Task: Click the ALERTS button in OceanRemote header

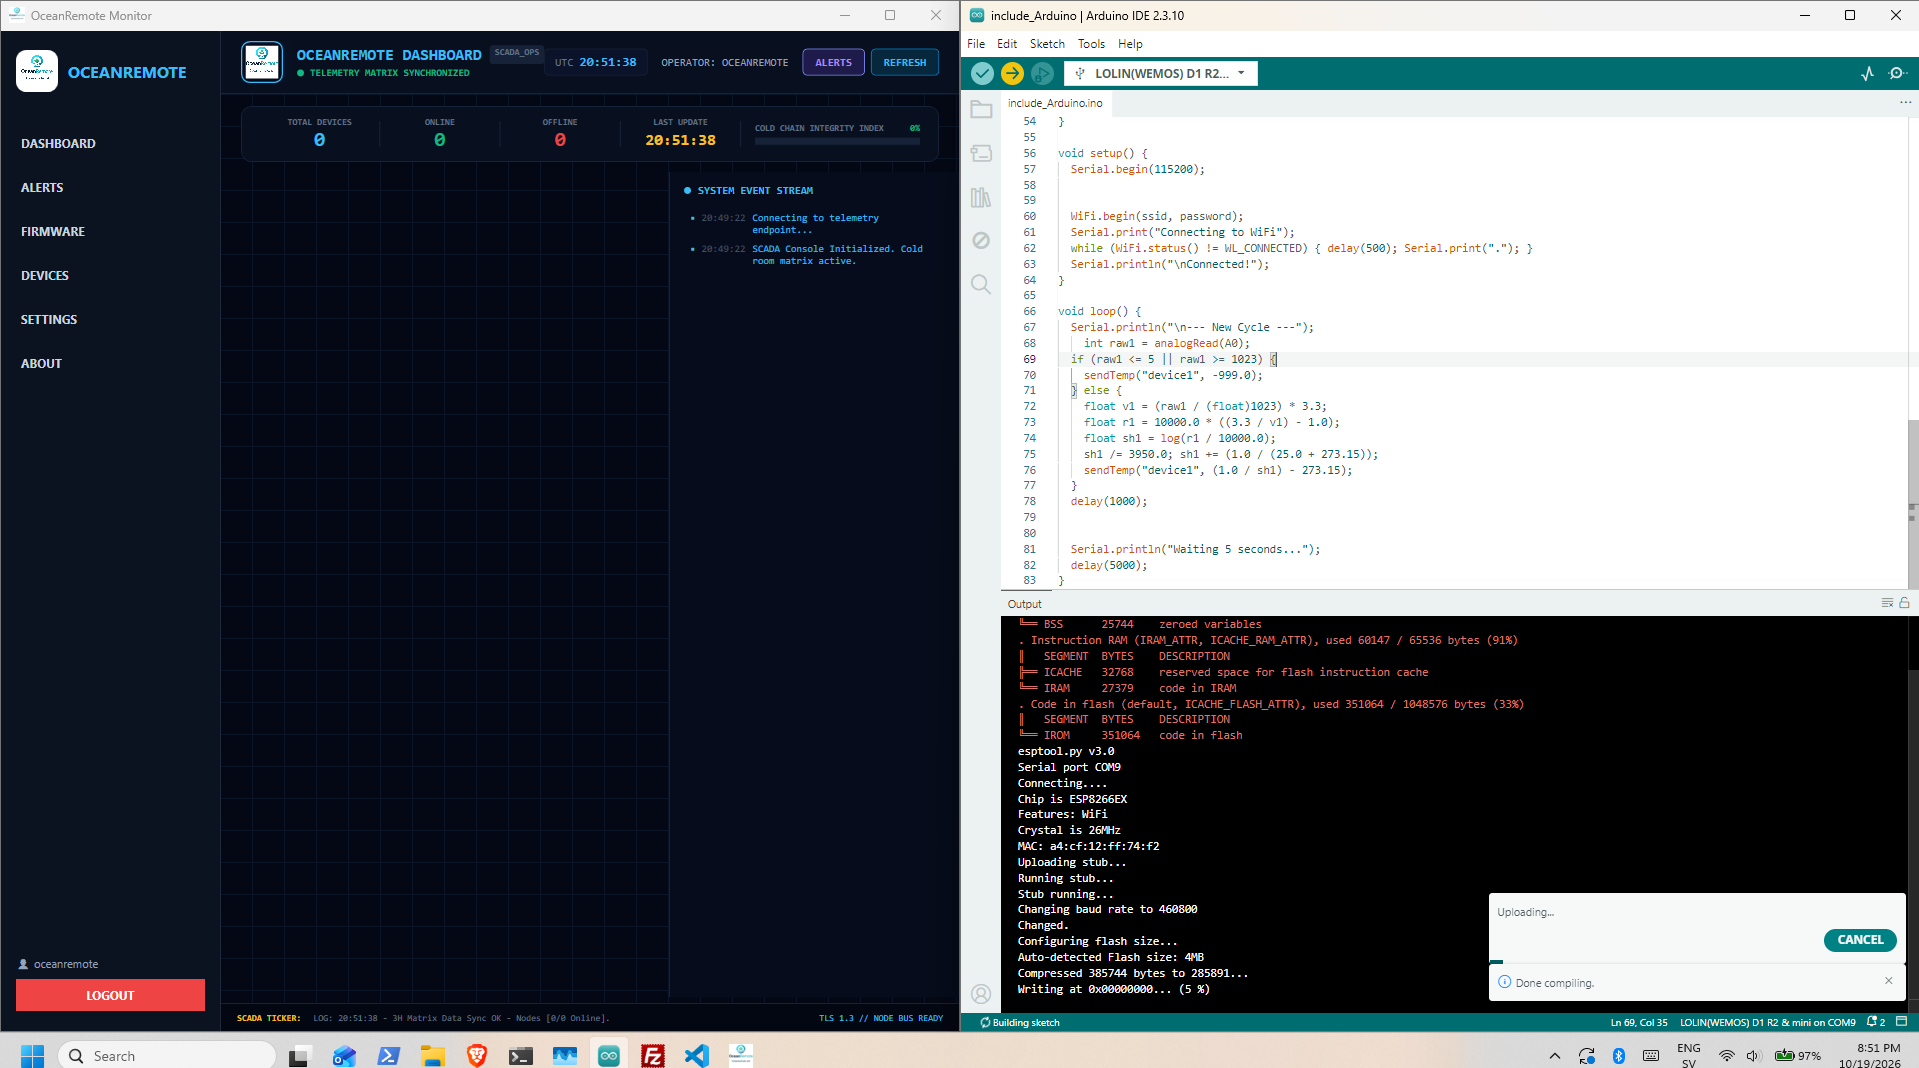Action: tap(833, 62)
